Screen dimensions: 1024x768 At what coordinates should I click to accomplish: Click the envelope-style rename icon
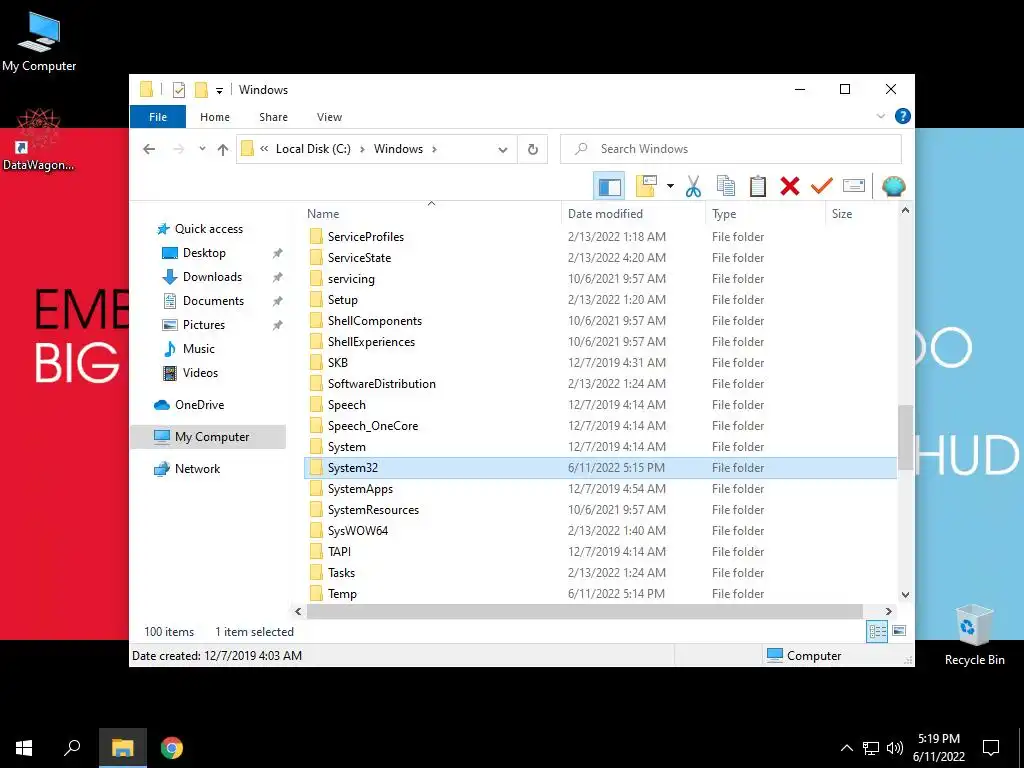pos(854,186)
